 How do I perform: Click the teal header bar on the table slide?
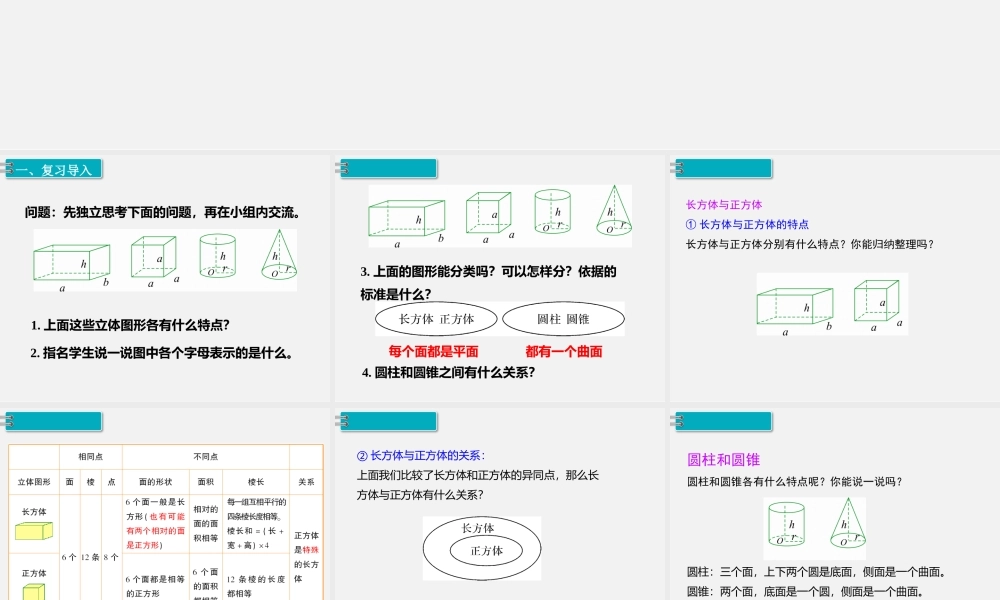click(55, 421)
